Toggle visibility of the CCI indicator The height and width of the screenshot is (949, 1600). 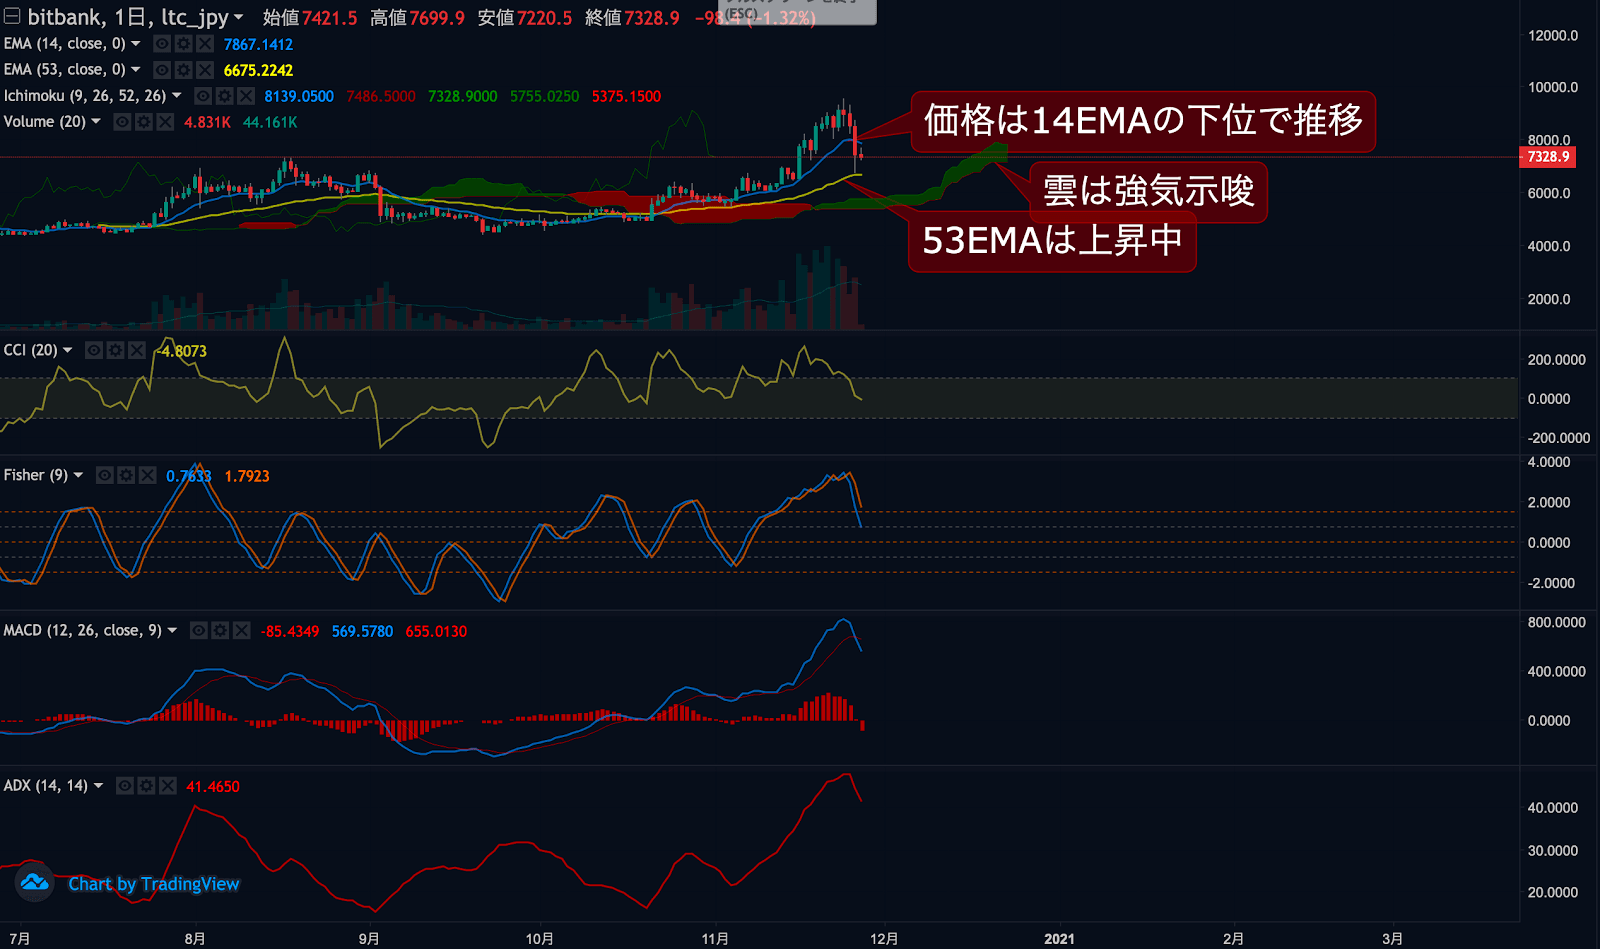pos(94,350)
